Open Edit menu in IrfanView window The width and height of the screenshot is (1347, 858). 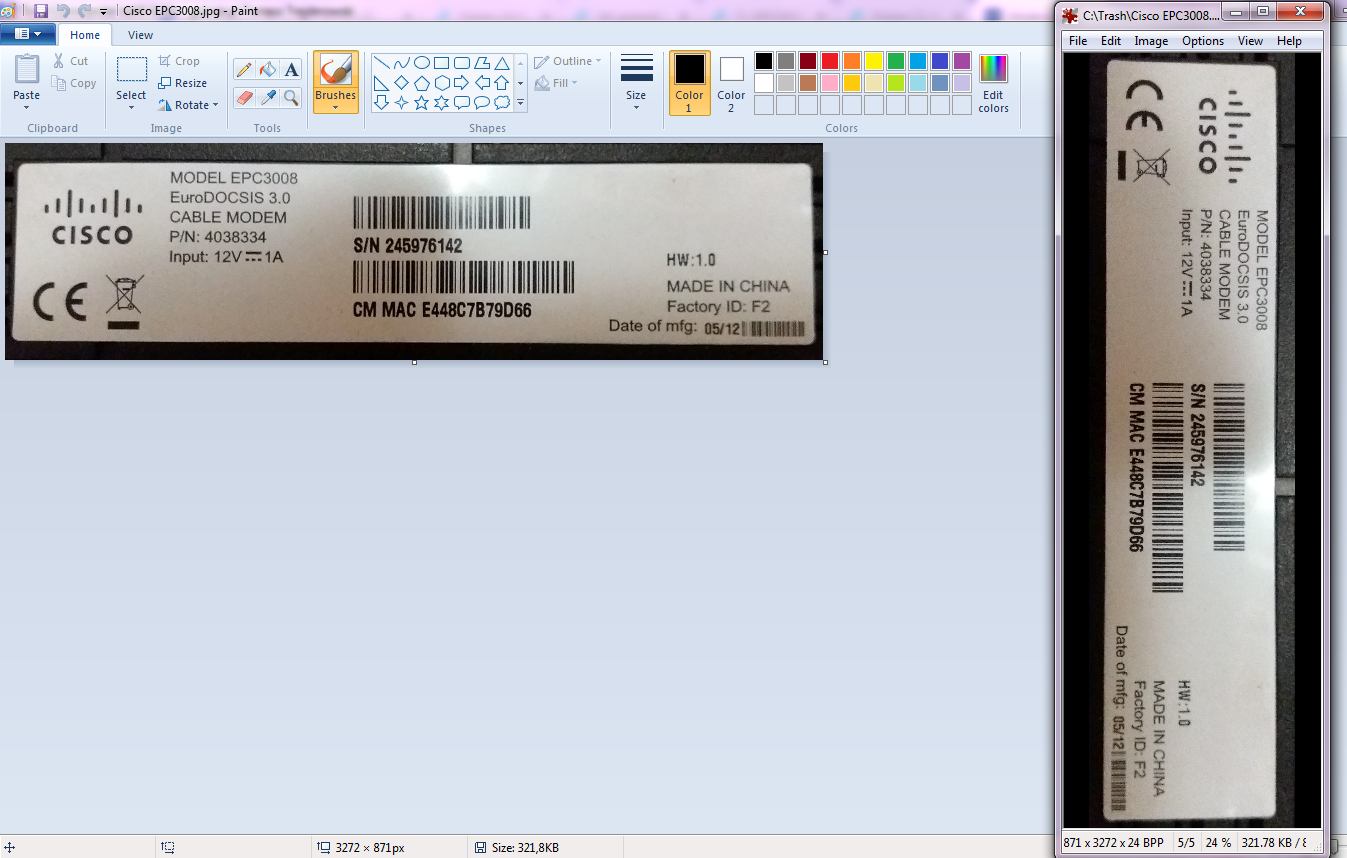click(1111, 41)
